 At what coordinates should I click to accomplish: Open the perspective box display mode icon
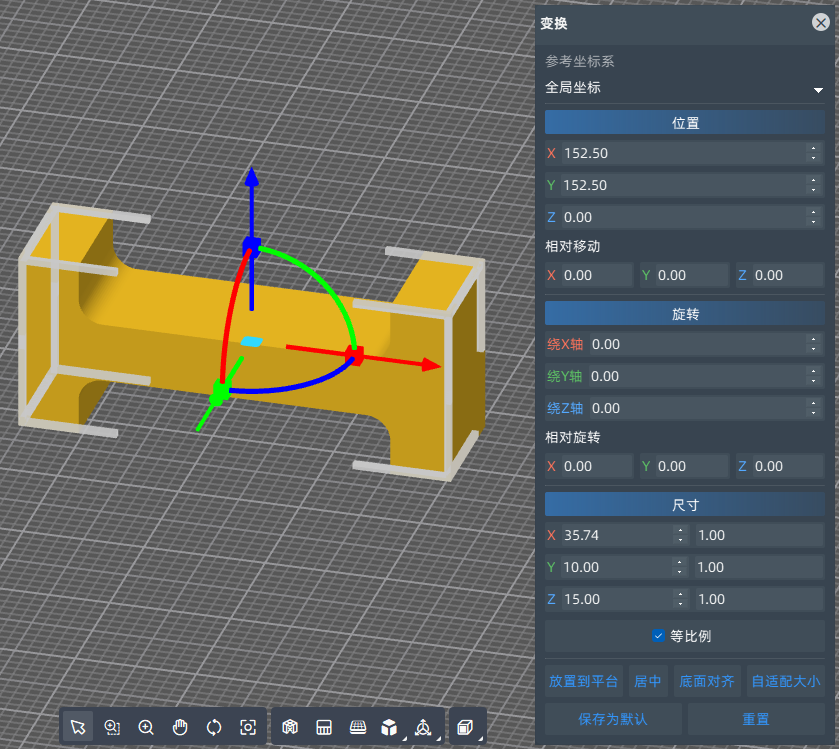pos(466,727)
